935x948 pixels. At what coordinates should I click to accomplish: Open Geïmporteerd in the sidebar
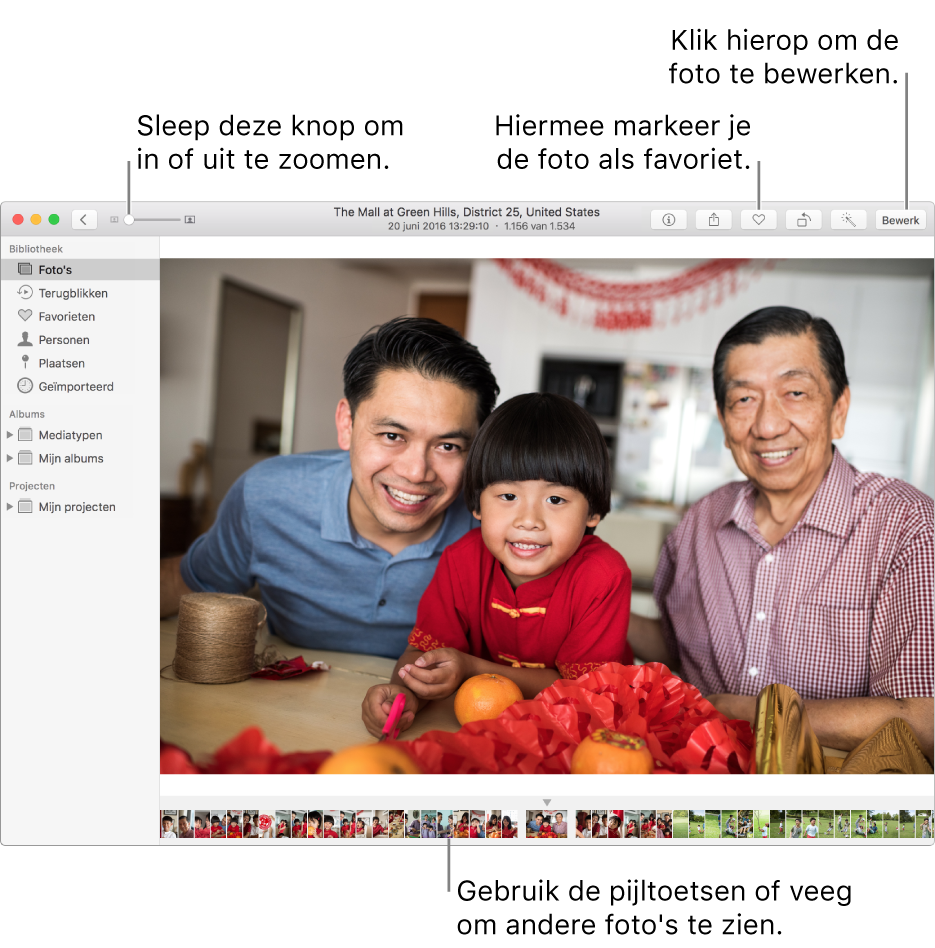[80, 386]
